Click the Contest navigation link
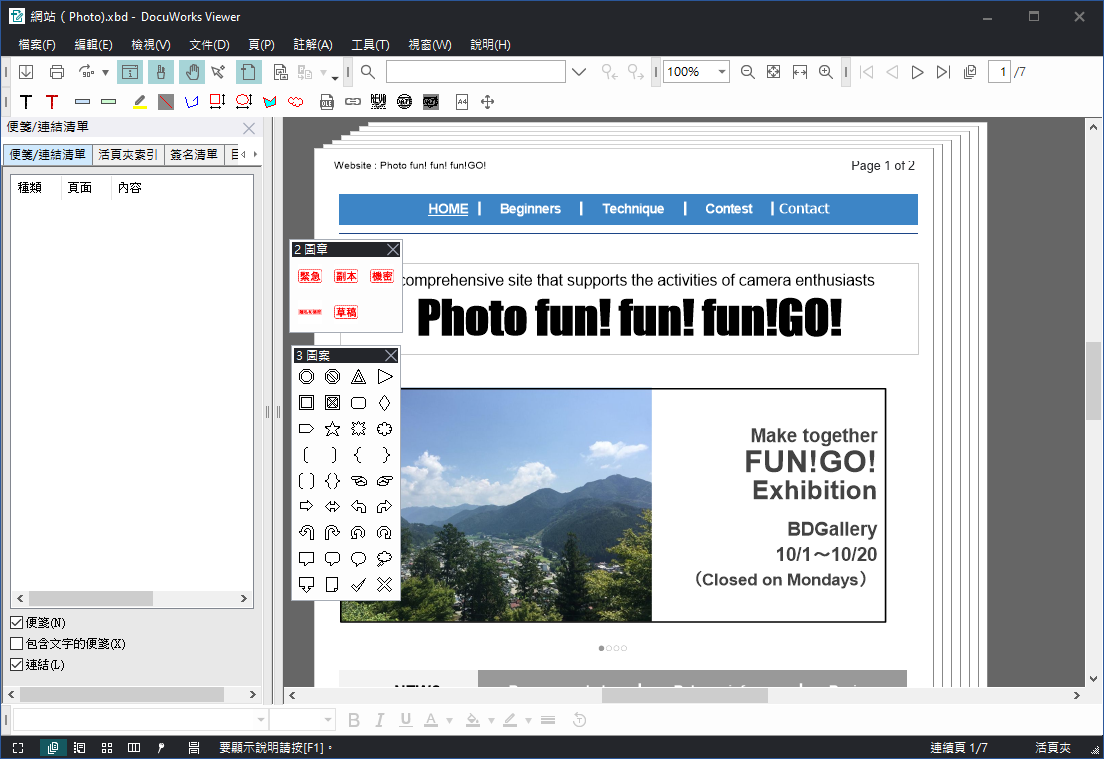This screenshot has width=1104, height=759. [x=729, y=208]
